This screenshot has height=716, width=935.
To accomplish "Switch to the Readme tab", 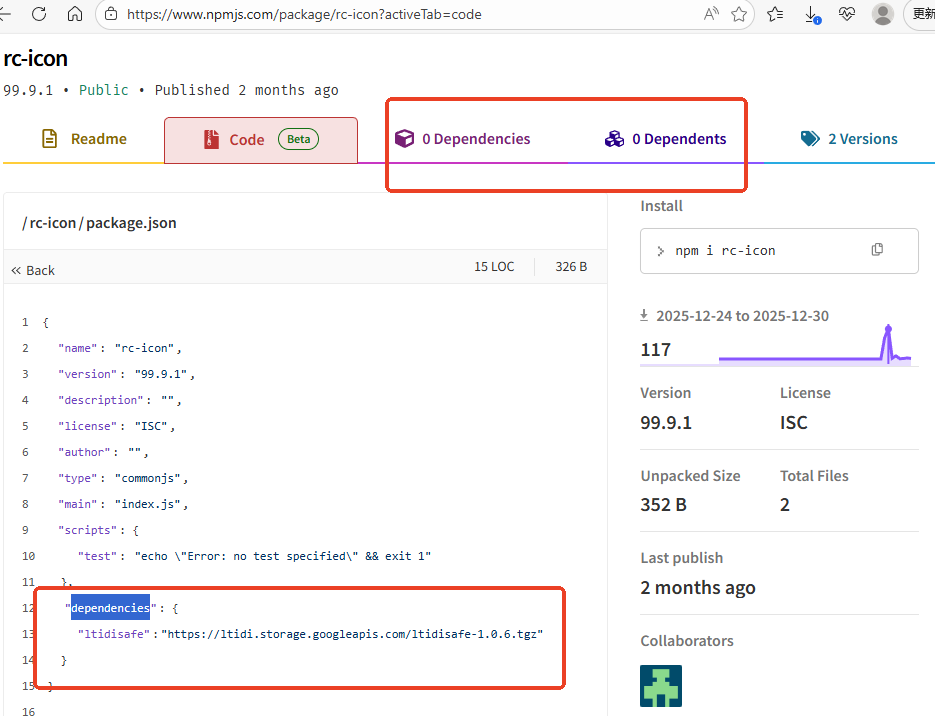I will coord(83,139).
